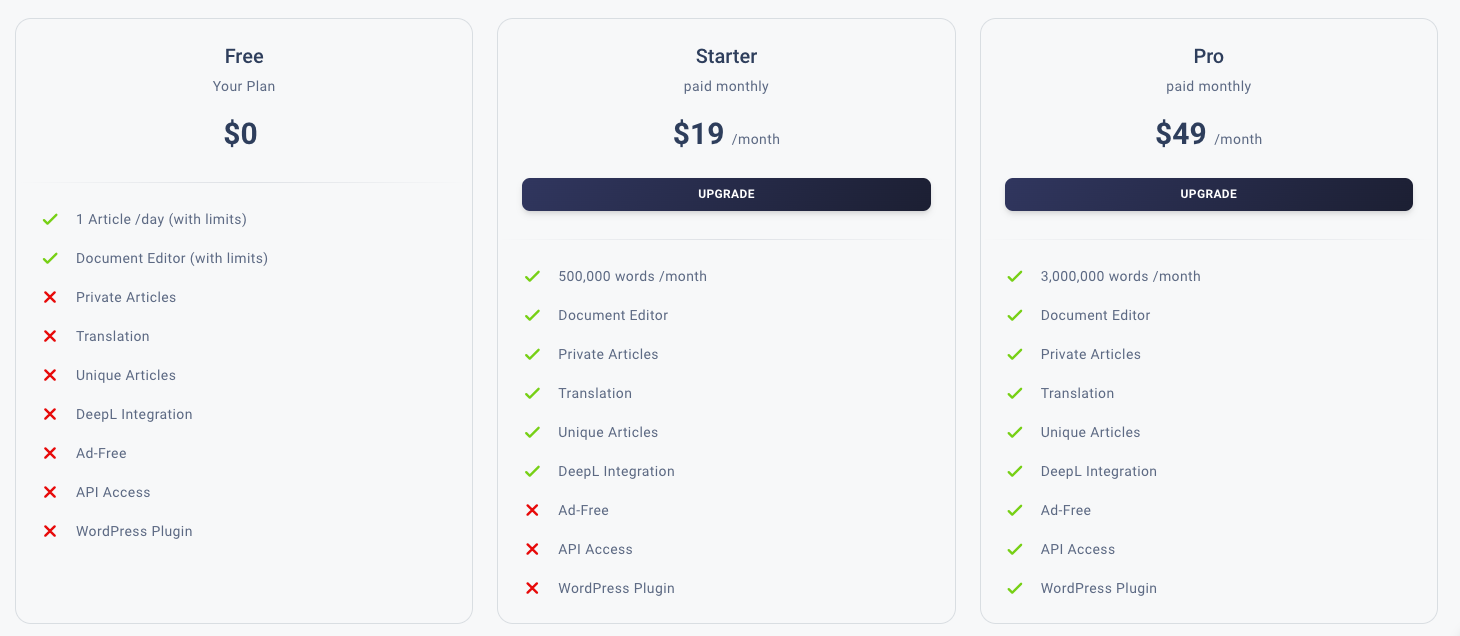Click green check beside 1 Article /day
This screenshot has width=1460, height=636.
(x=50, y=219)
